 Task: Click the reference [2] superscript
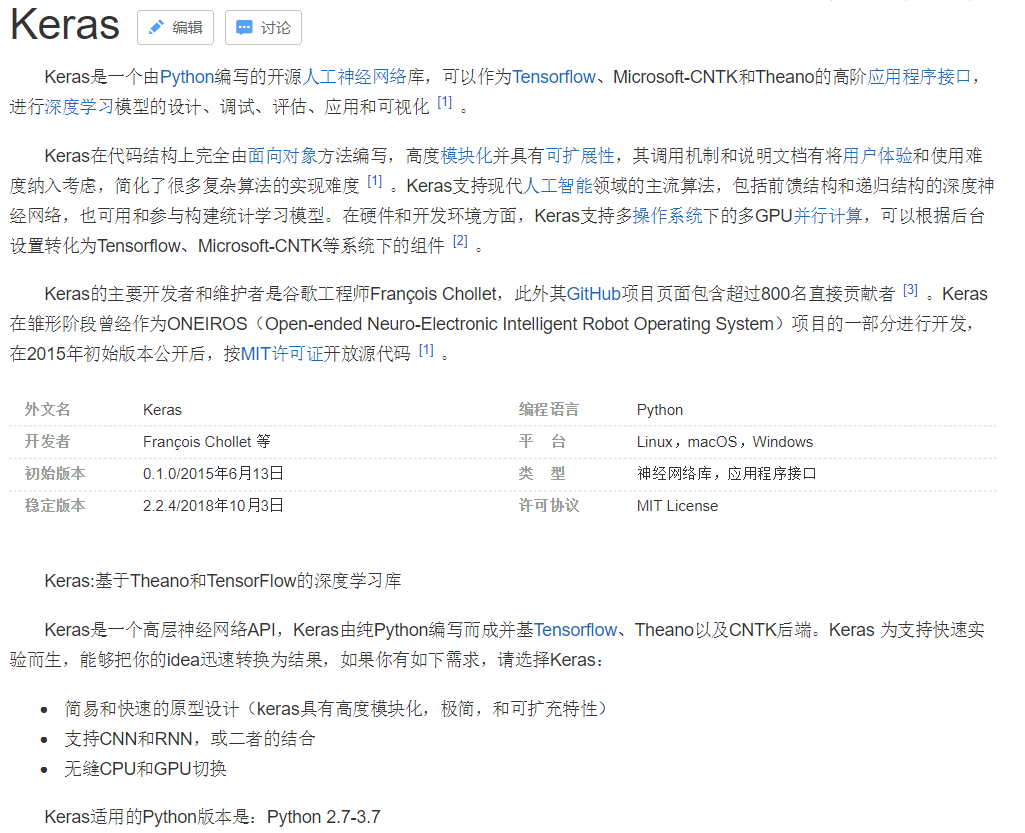[460, 241]
